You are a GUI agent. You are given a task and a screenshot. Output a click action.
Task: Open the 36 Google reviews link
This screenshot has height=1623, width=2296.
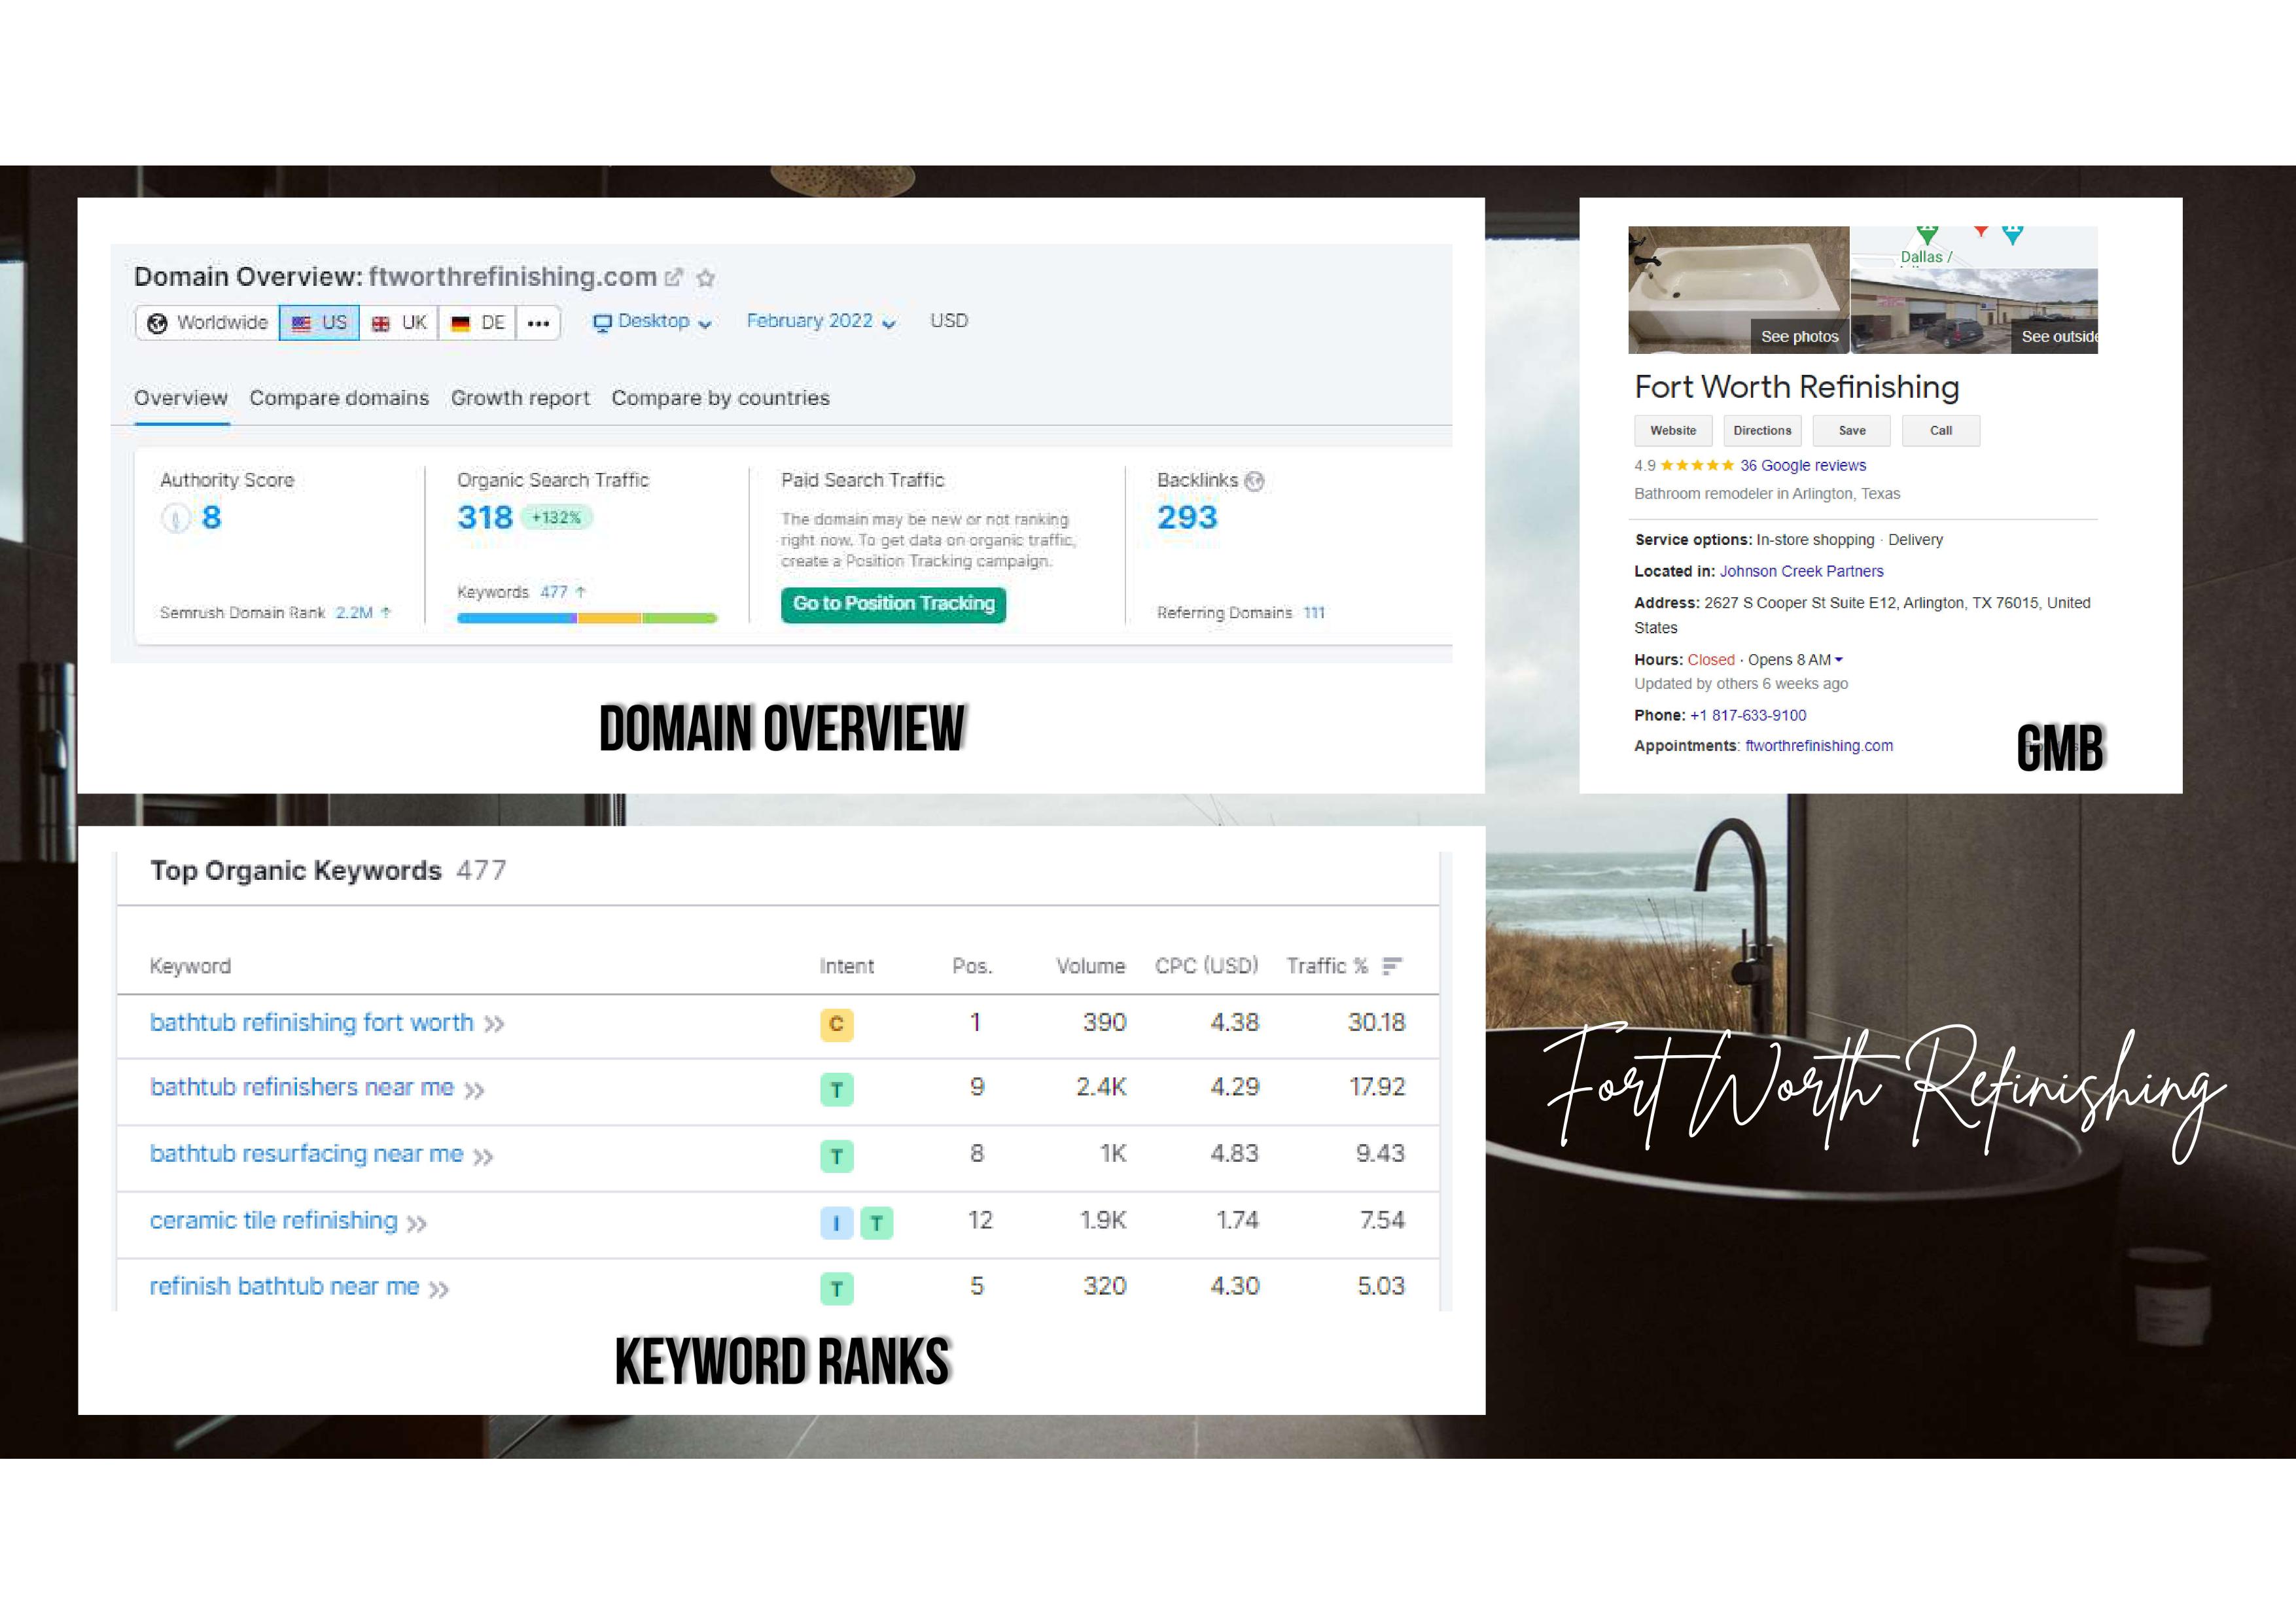[1802, 465]
